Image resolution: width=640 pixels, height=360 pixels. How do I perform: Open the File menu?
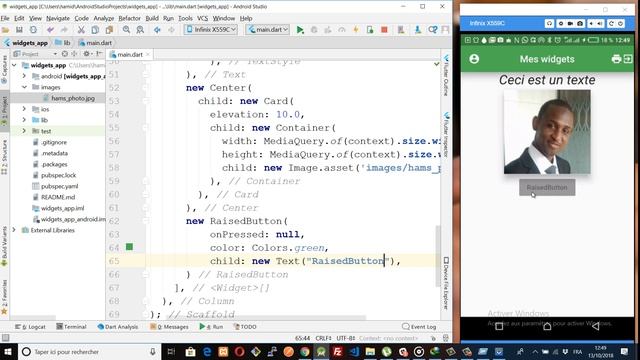5,18
